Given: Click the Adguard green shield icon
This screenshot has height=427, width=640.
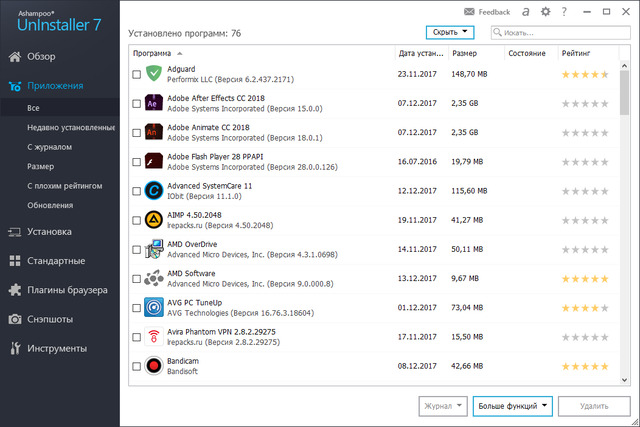Looking at the screenshot, I should pos(155,73).
